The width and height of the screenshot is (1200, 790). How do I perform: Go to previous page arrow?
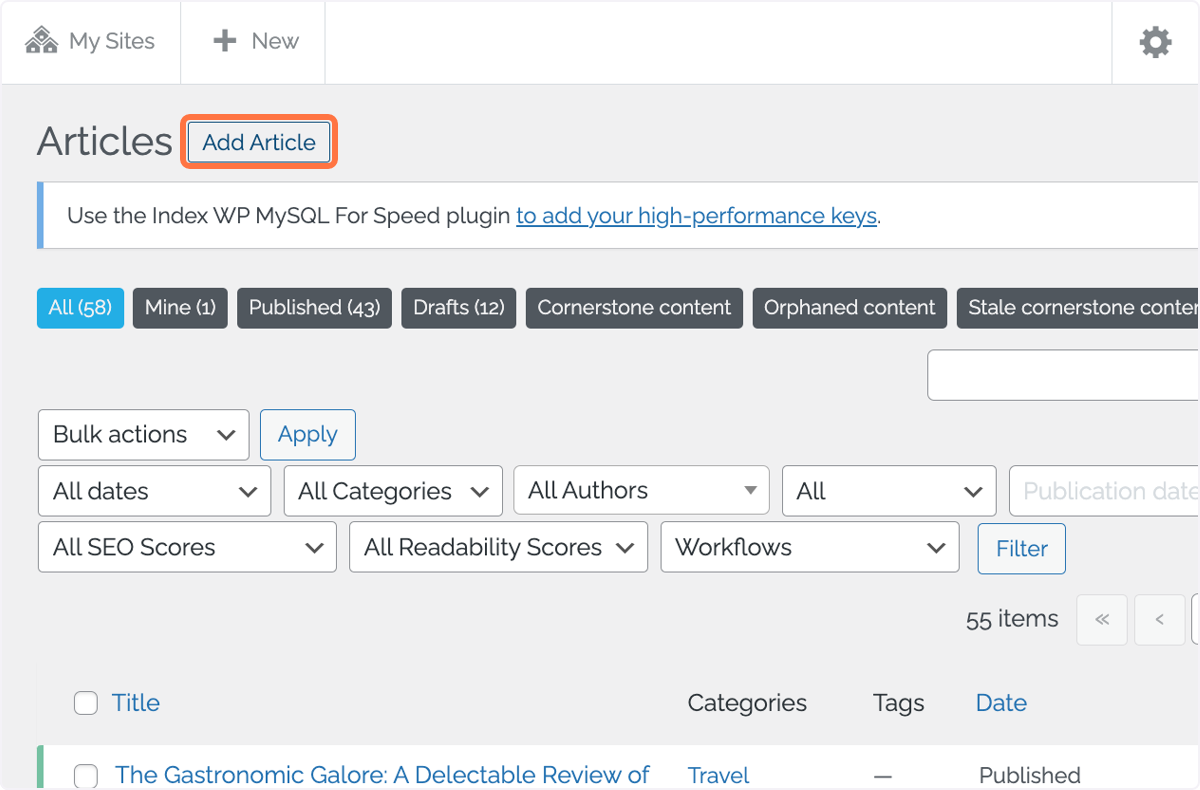click(x=1160, y=619)
